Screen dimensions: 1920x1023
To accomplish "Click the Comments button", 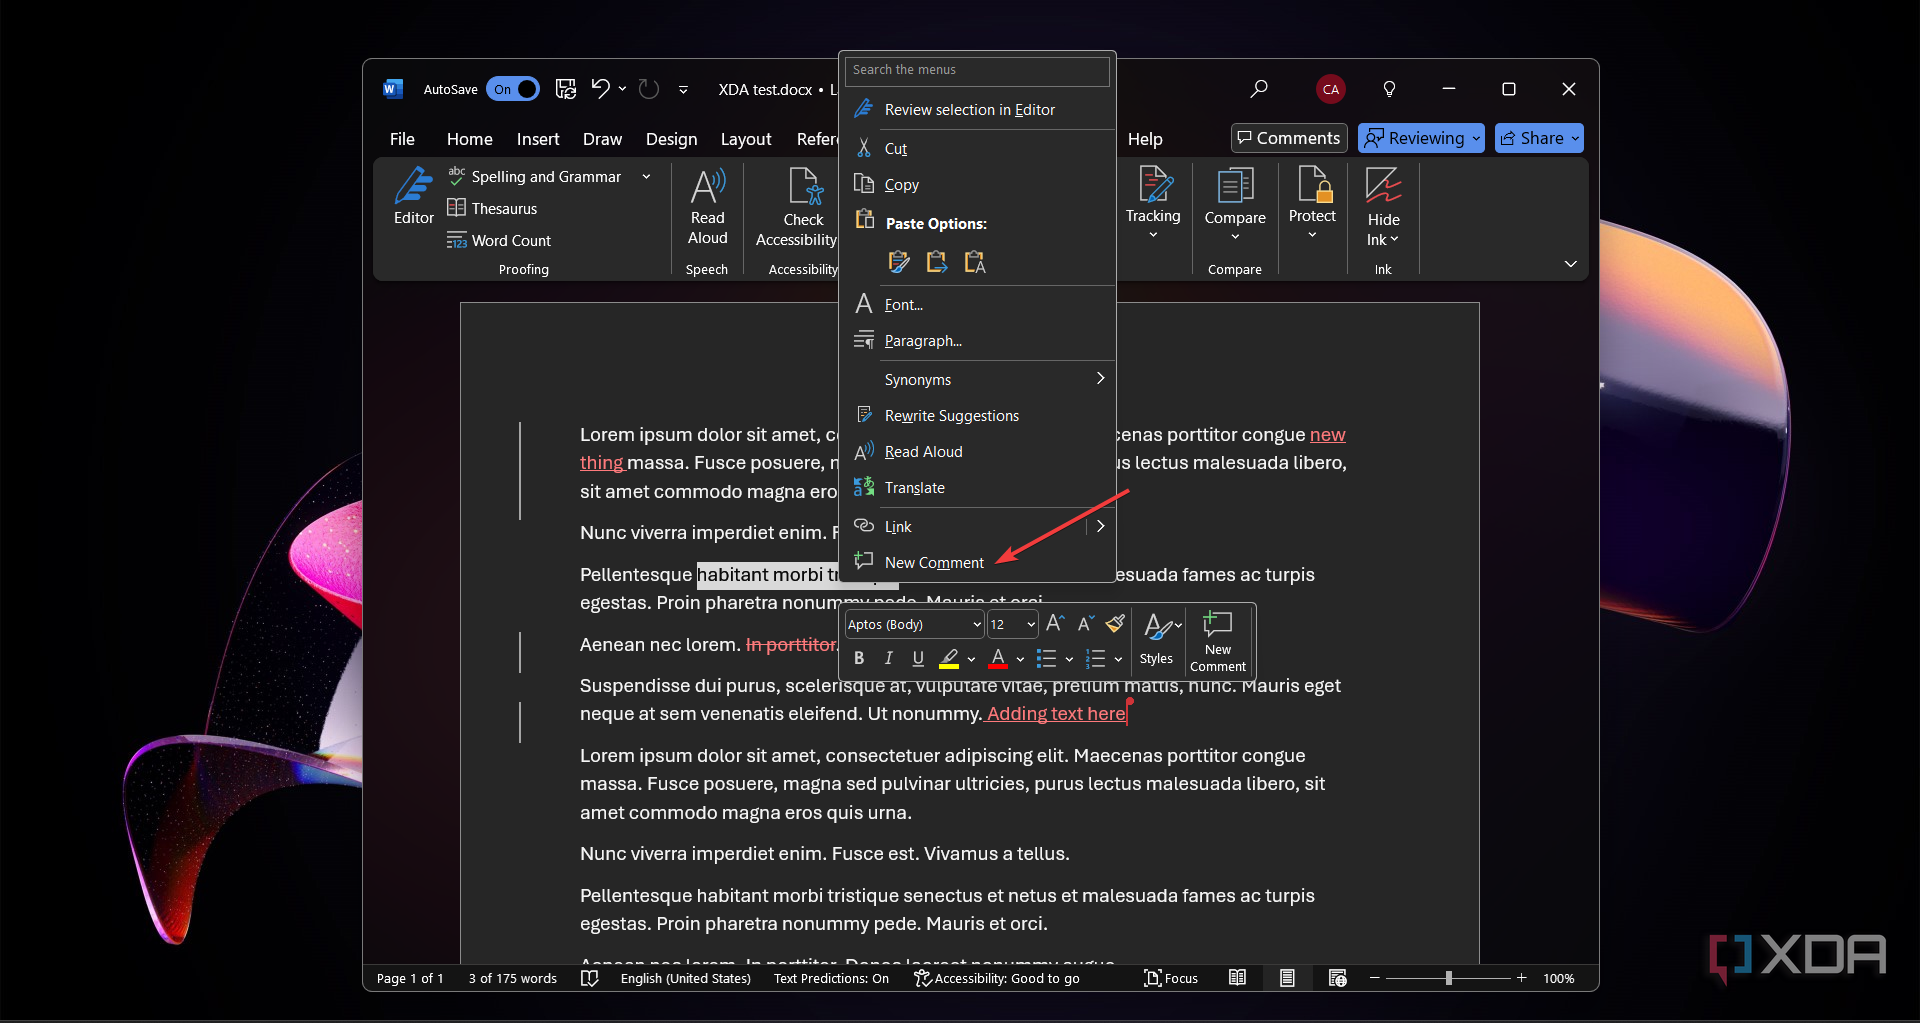I will [x=1289, y=138].
